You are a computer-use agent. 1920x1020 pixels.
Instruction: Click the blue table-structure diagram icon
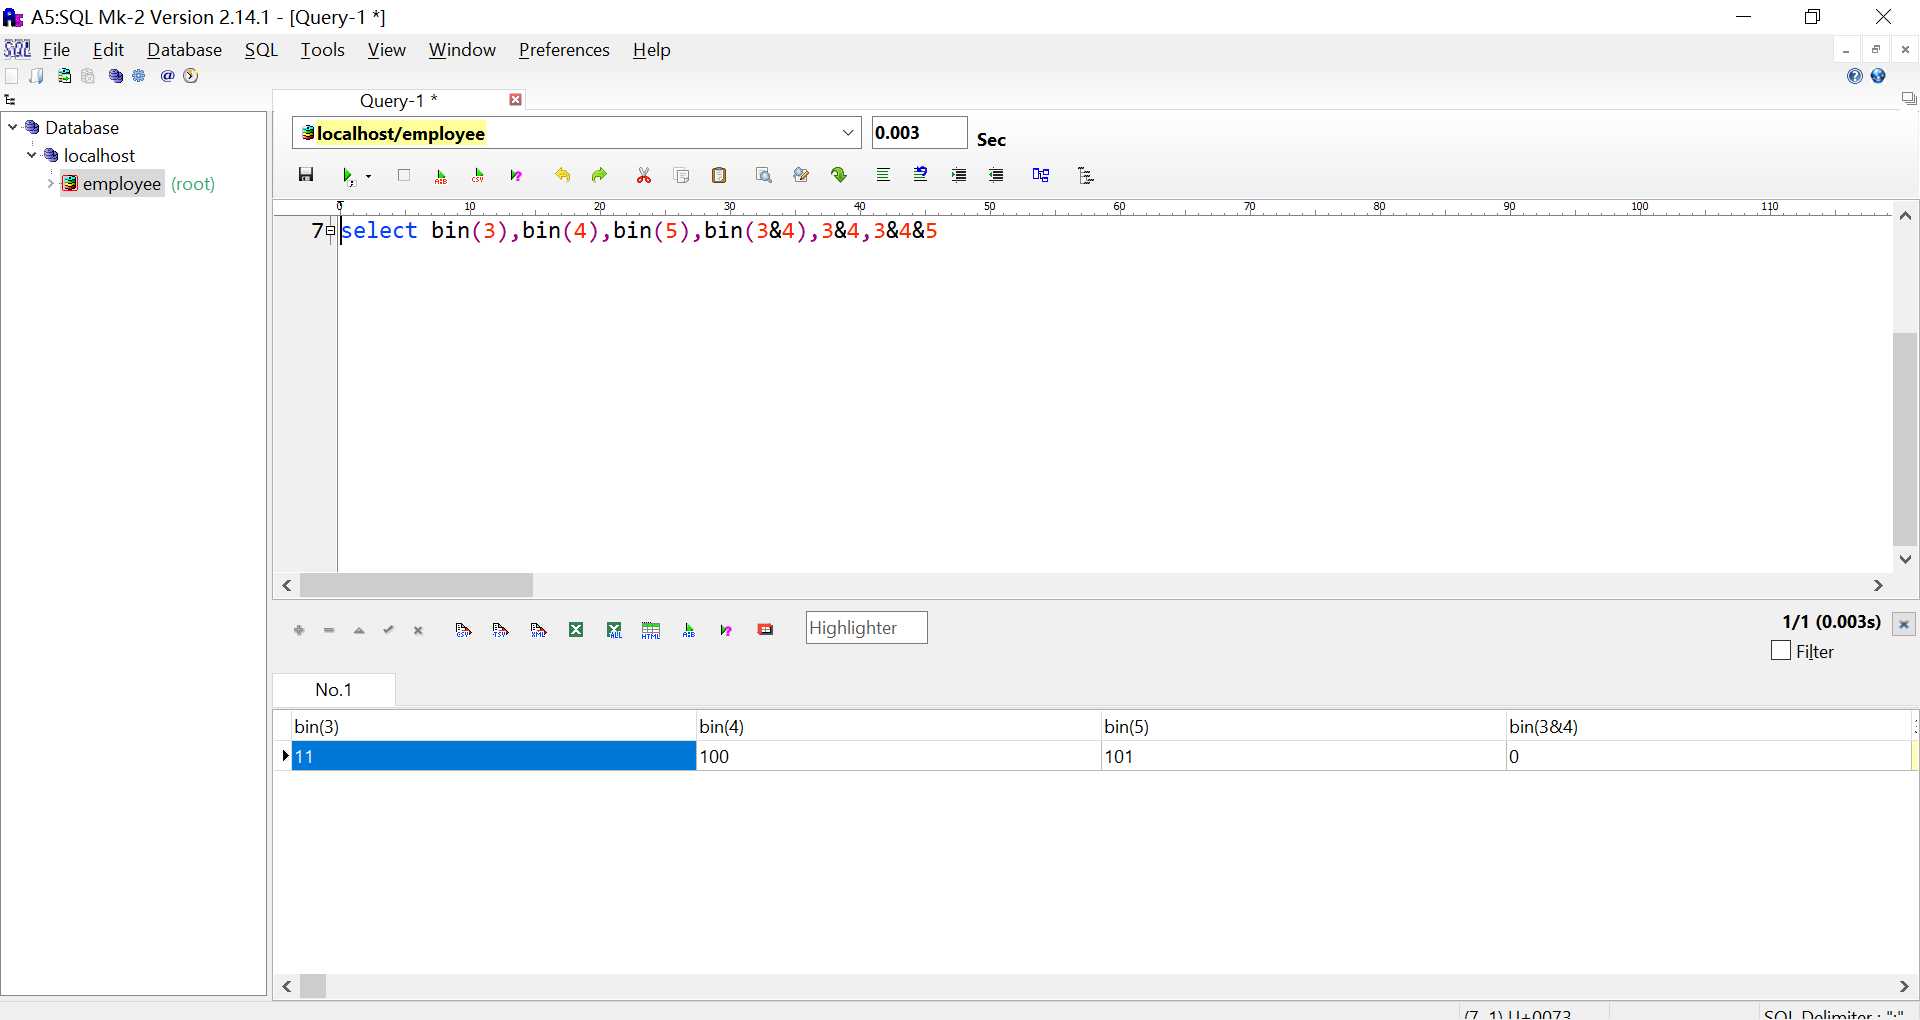pos(1041,175)
